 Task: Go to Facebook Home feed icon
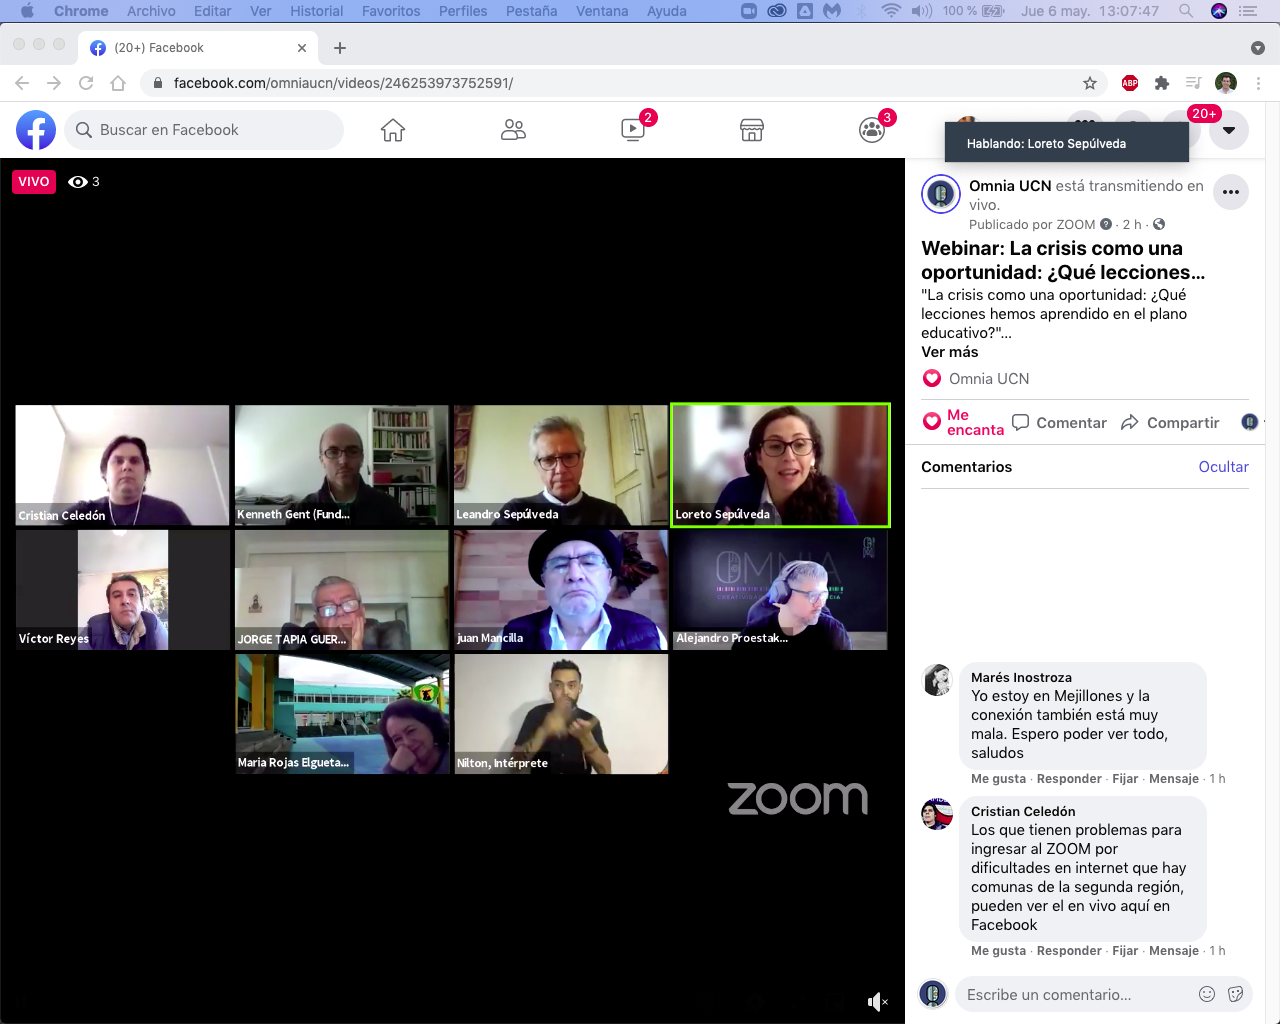(x=393, y=130)
